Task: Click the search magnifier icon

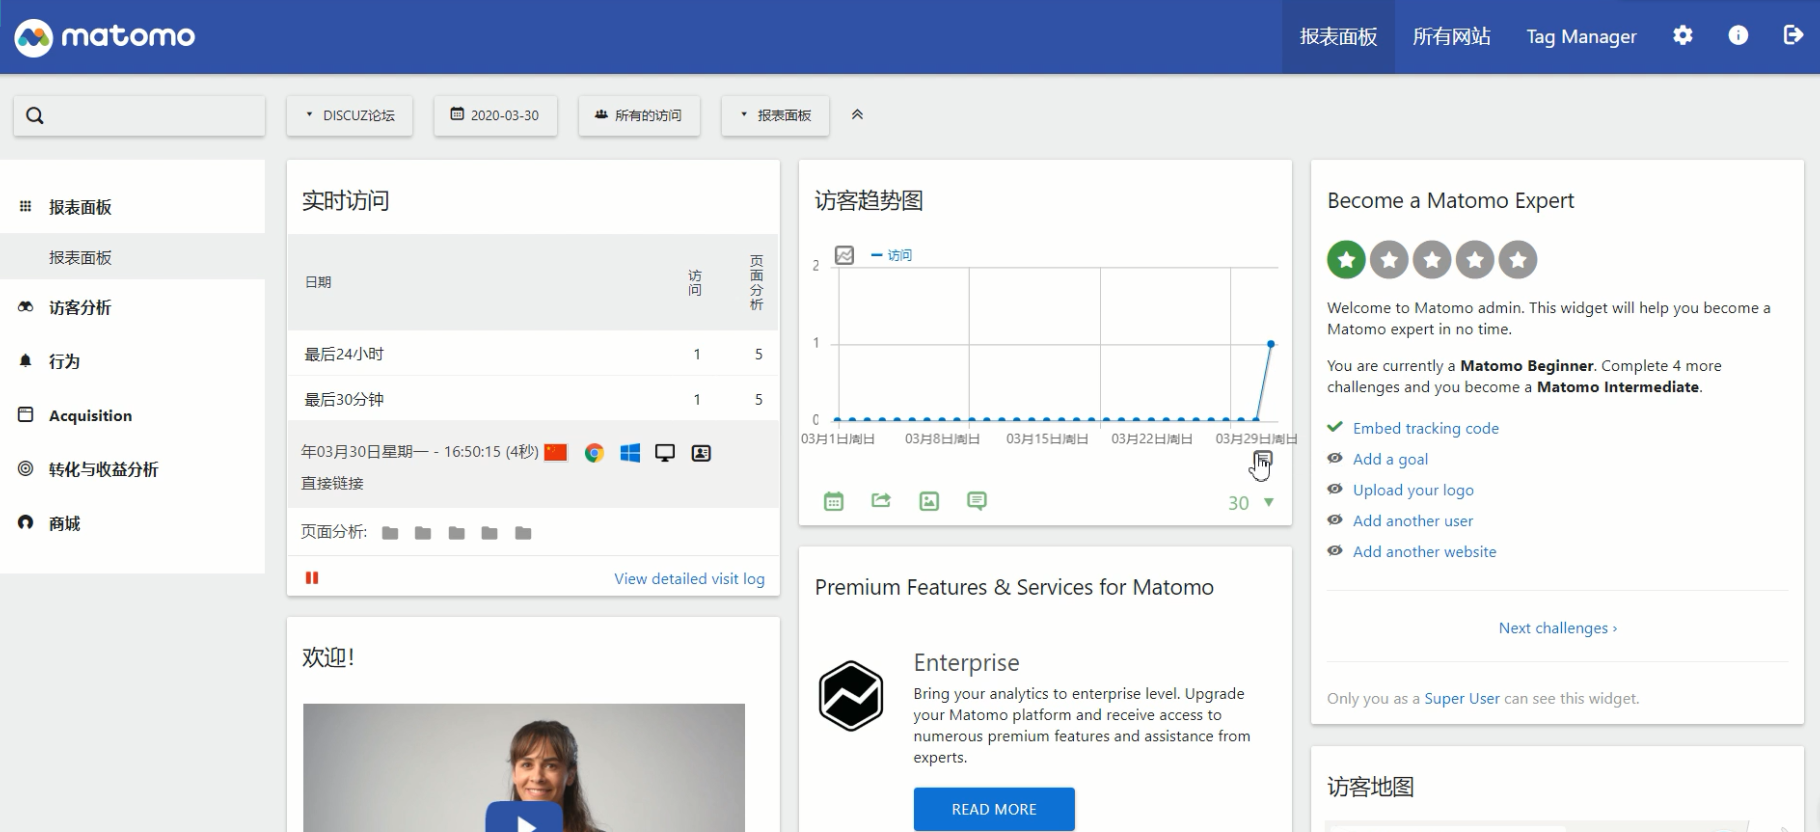Action: pos(35,116)
